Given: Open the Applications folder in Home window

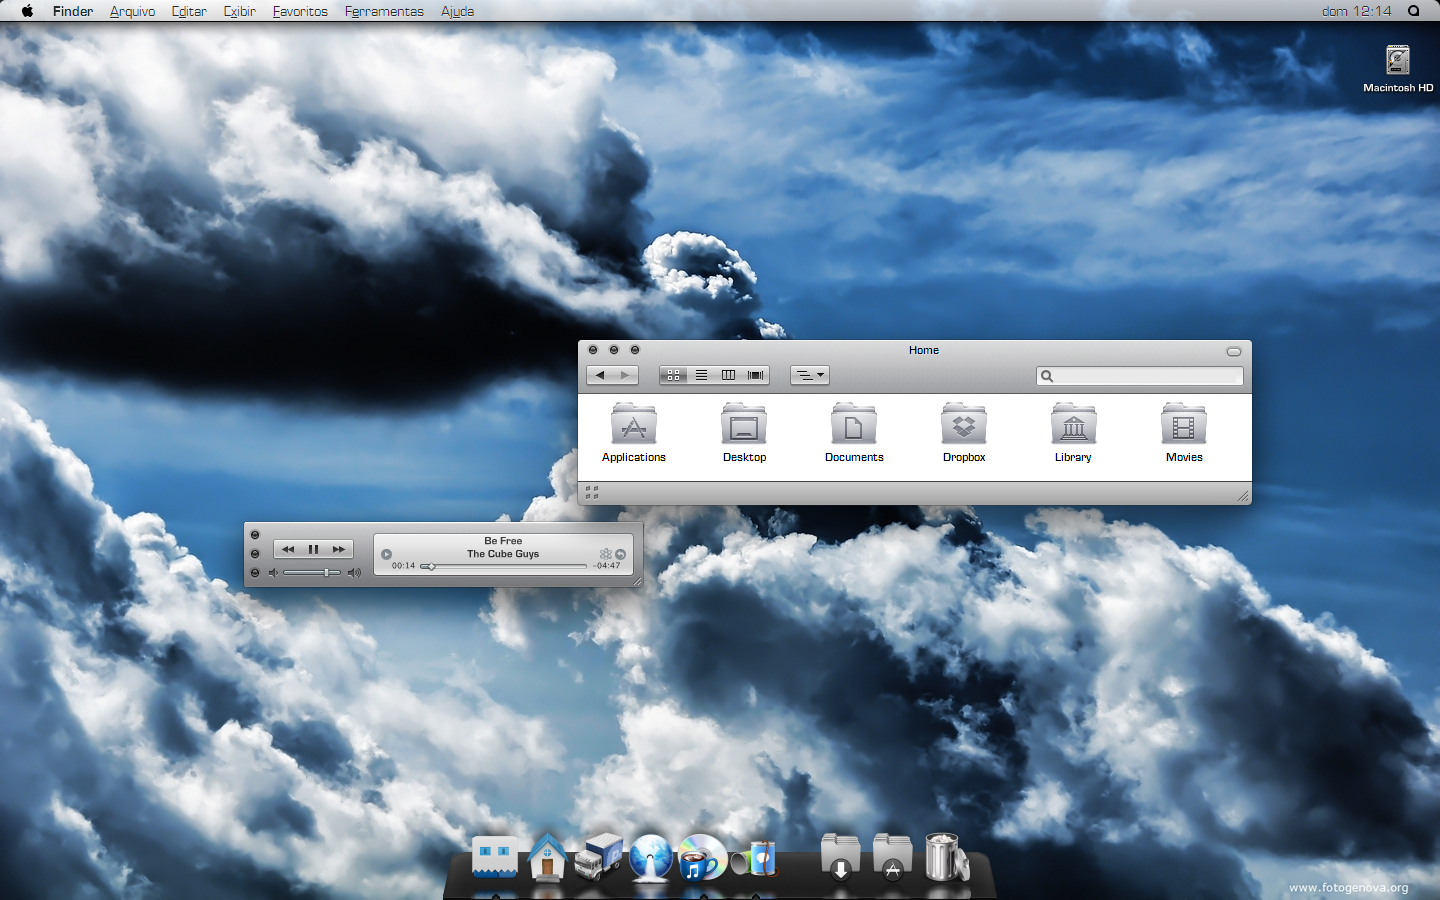Looking at the screenshot, I should pos(634,425).
